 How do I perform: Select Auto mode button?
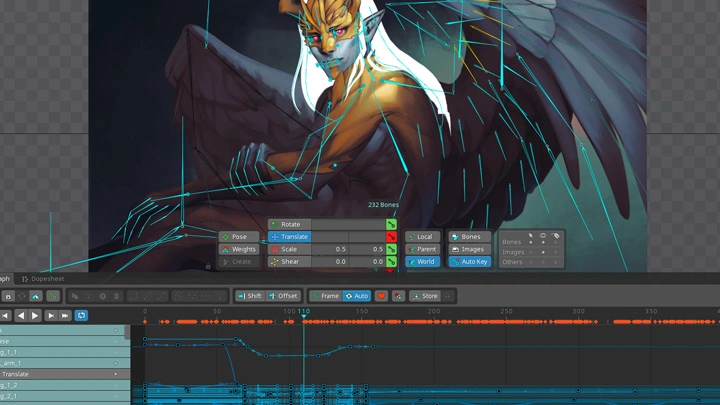pyautogui.click(x=357, y=296)
